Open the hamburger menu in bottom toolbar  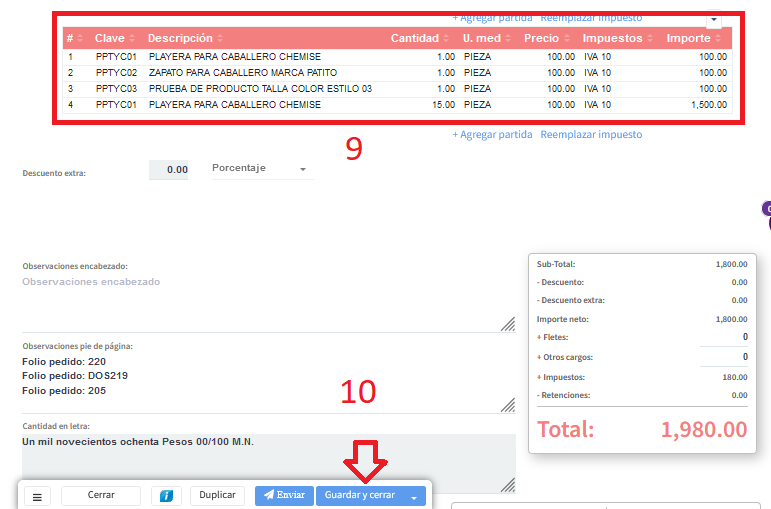point(36,496)
